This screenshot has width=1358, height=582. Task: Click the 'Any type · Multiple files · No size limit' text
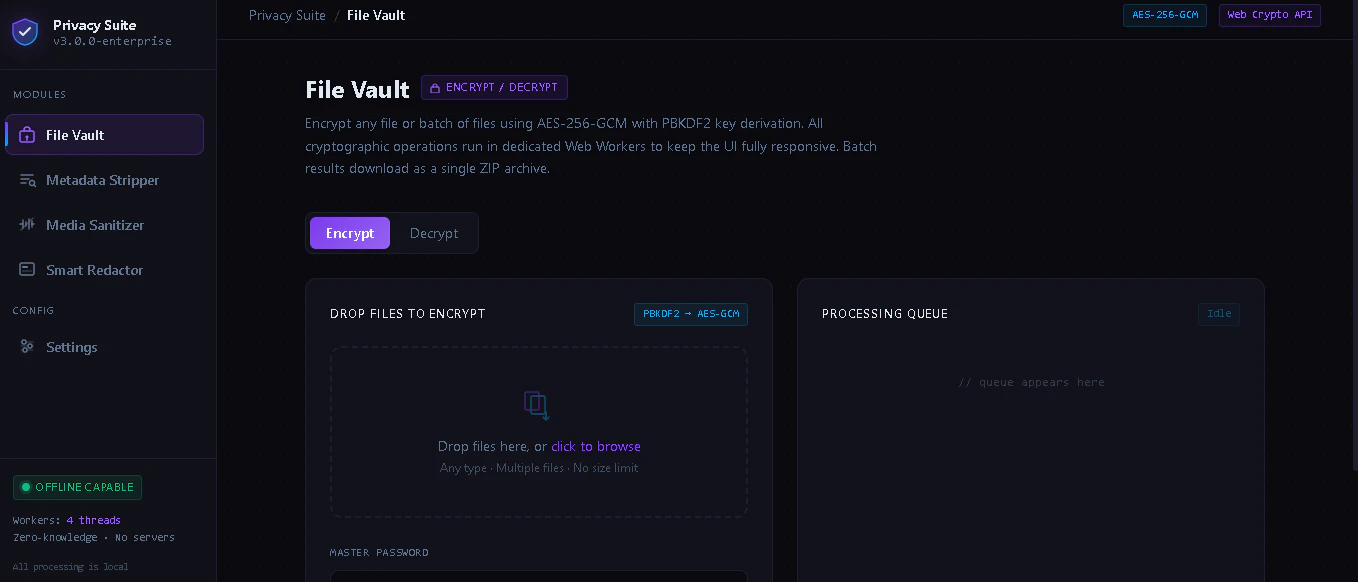point(539,468)
